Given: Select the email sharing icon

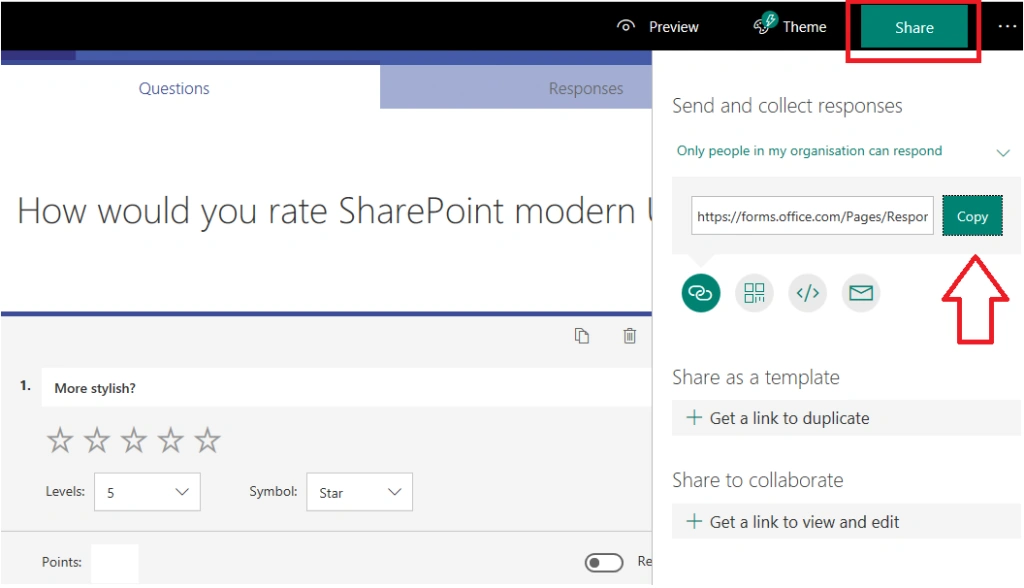Looking at the screenshot, I should [861, 293].
